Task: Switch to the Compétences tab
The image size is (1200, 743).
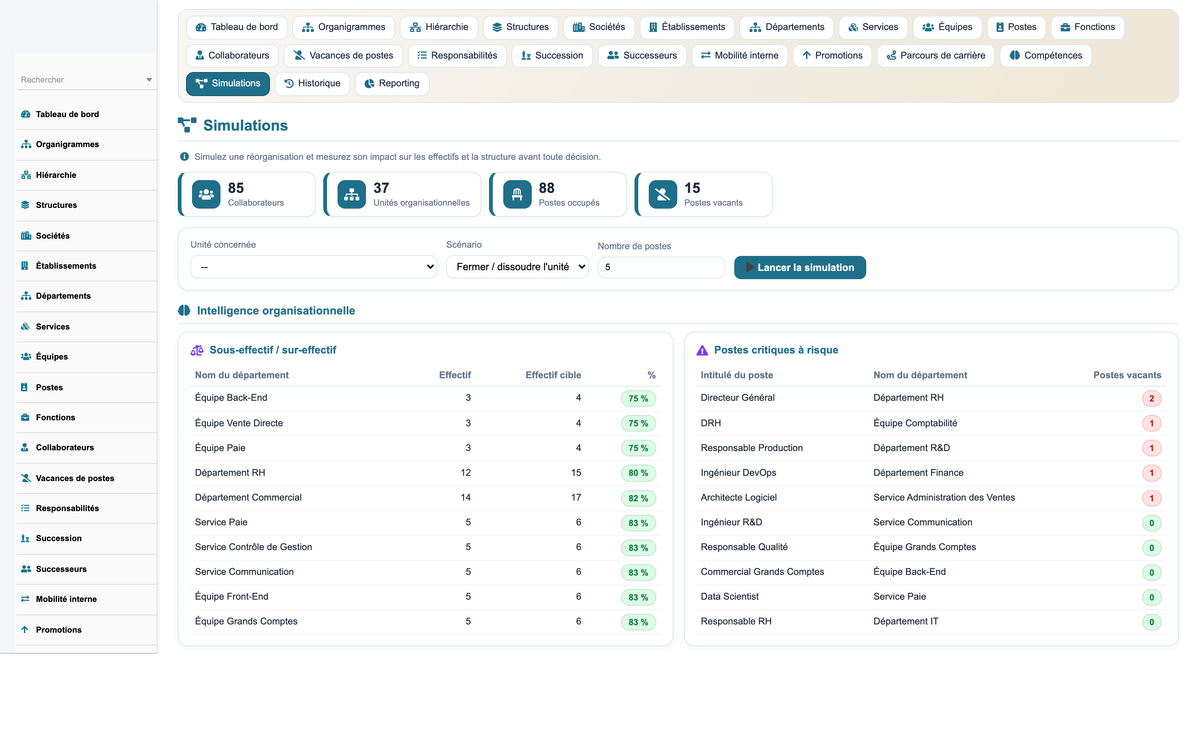Action: pos(1045,56)
